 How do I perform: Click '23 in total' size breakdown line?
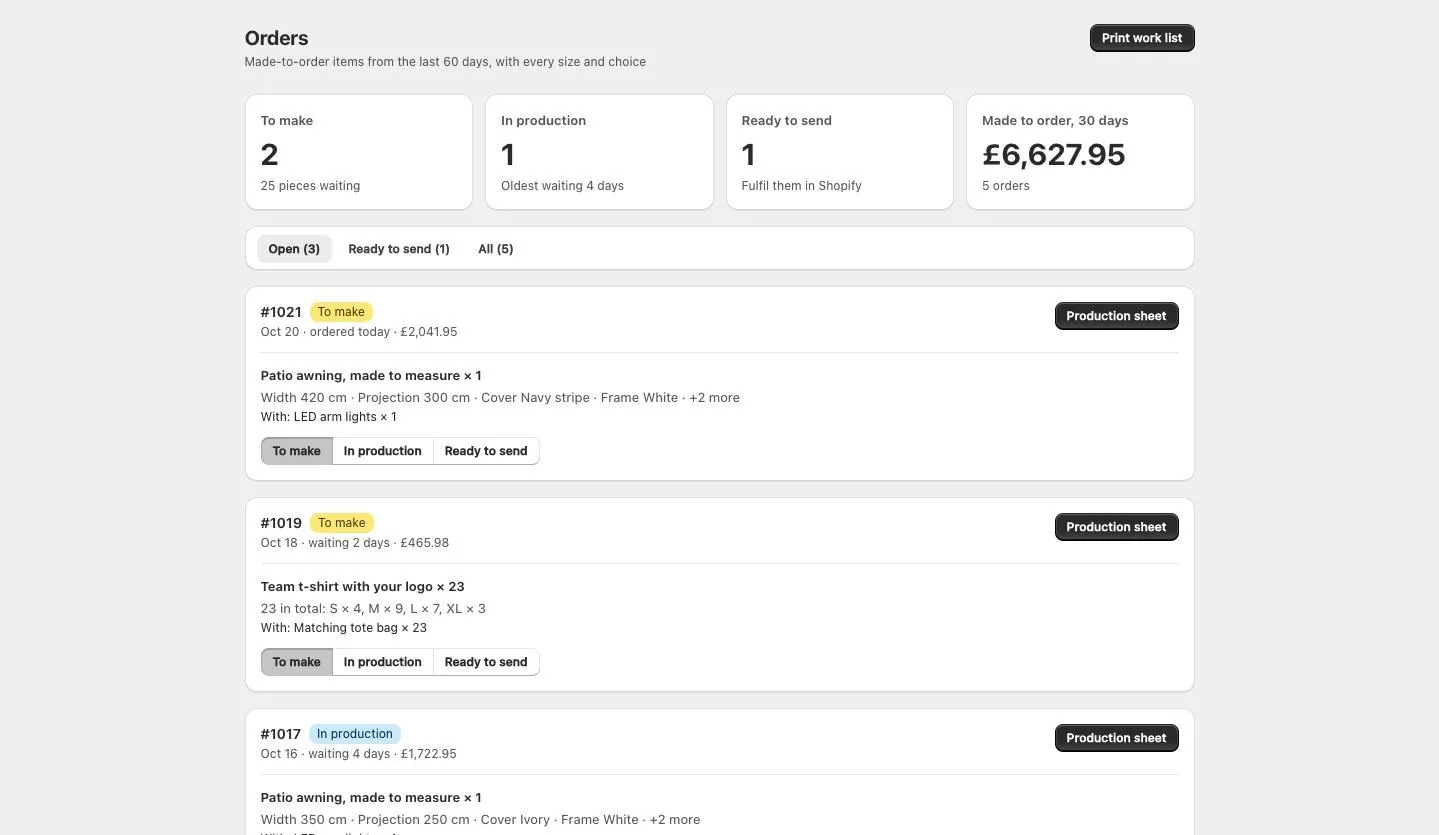pyautogui.click(x=373, y=609)
